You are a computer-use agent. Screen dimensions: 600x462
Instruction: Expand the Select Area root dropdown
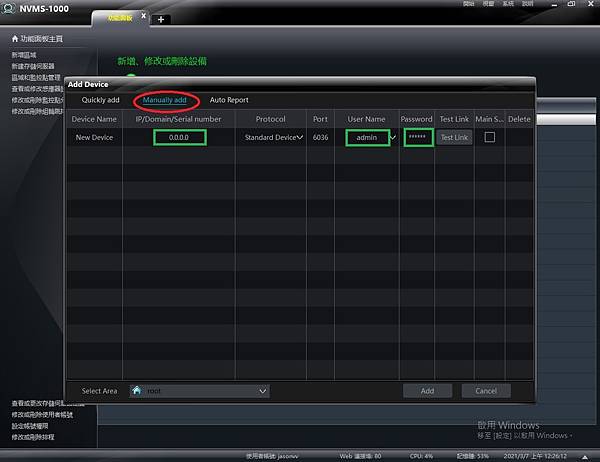click(x=262, y=391)
